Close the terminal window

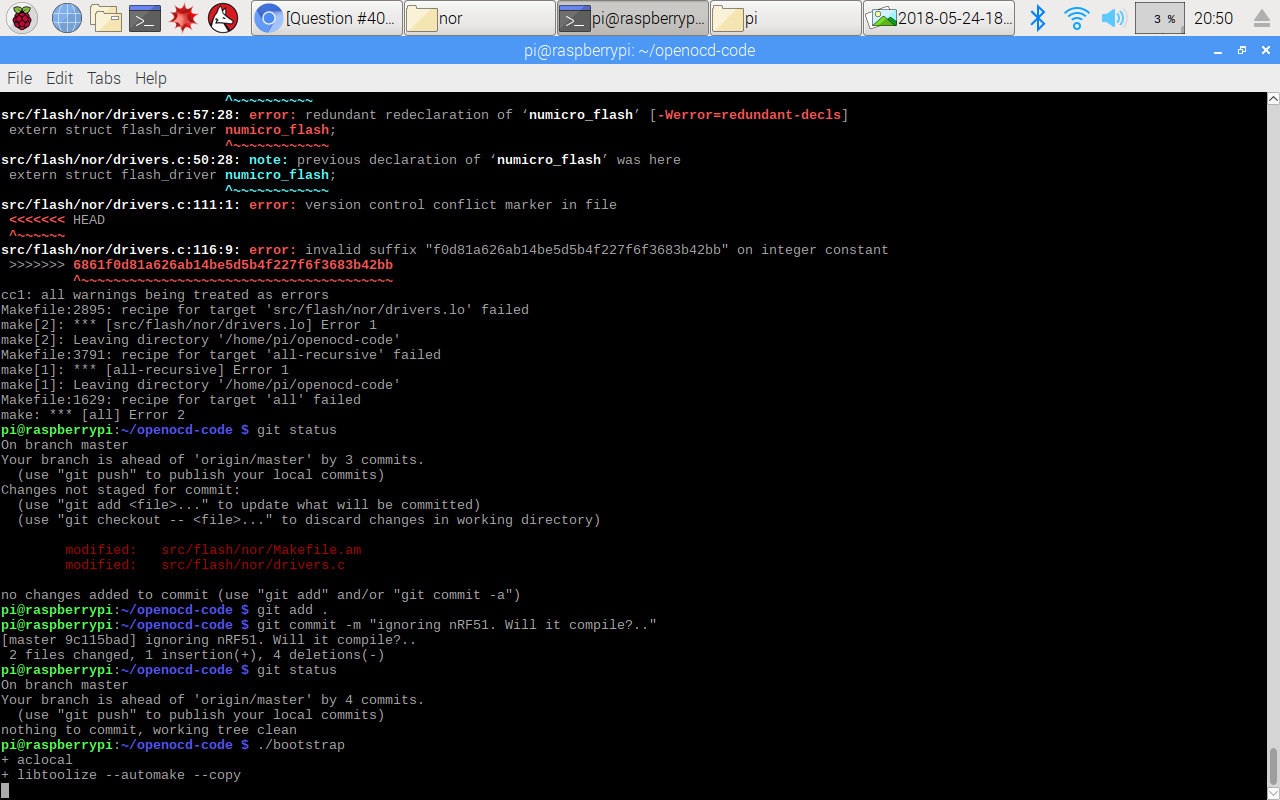point(1265,50)
